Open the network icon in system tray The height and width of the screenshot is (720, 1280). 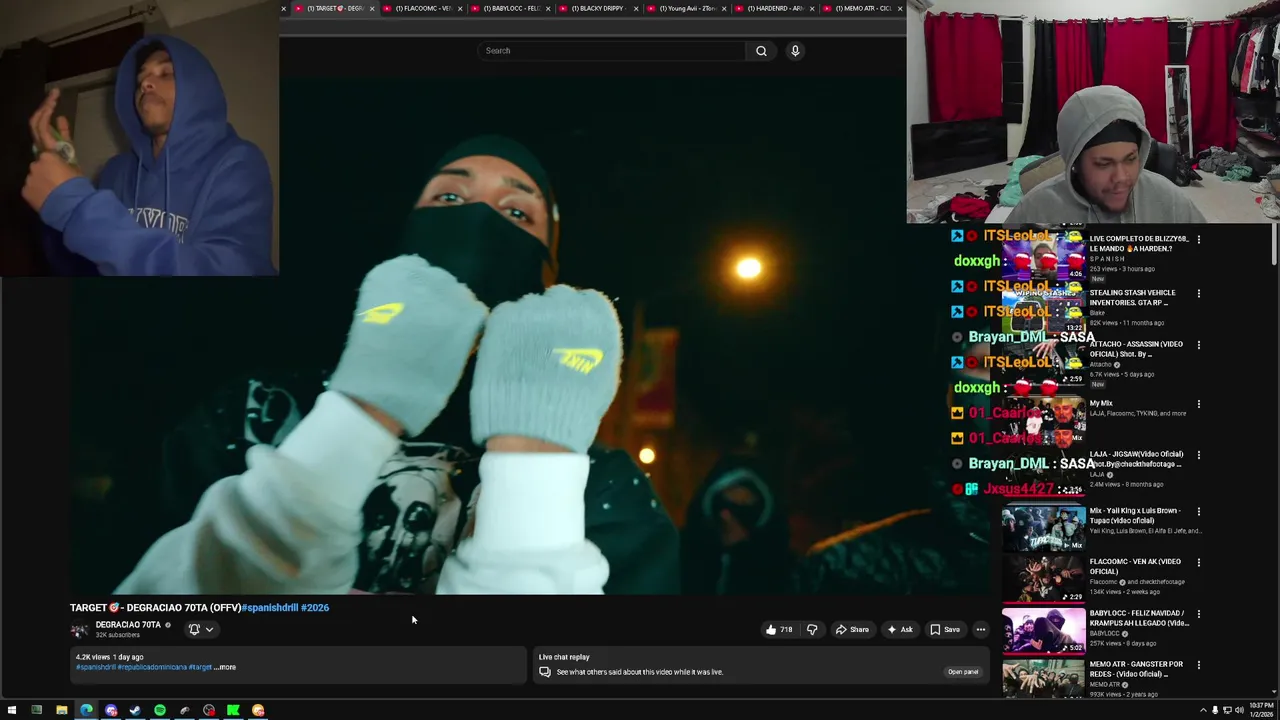(x=1227, y=710)
